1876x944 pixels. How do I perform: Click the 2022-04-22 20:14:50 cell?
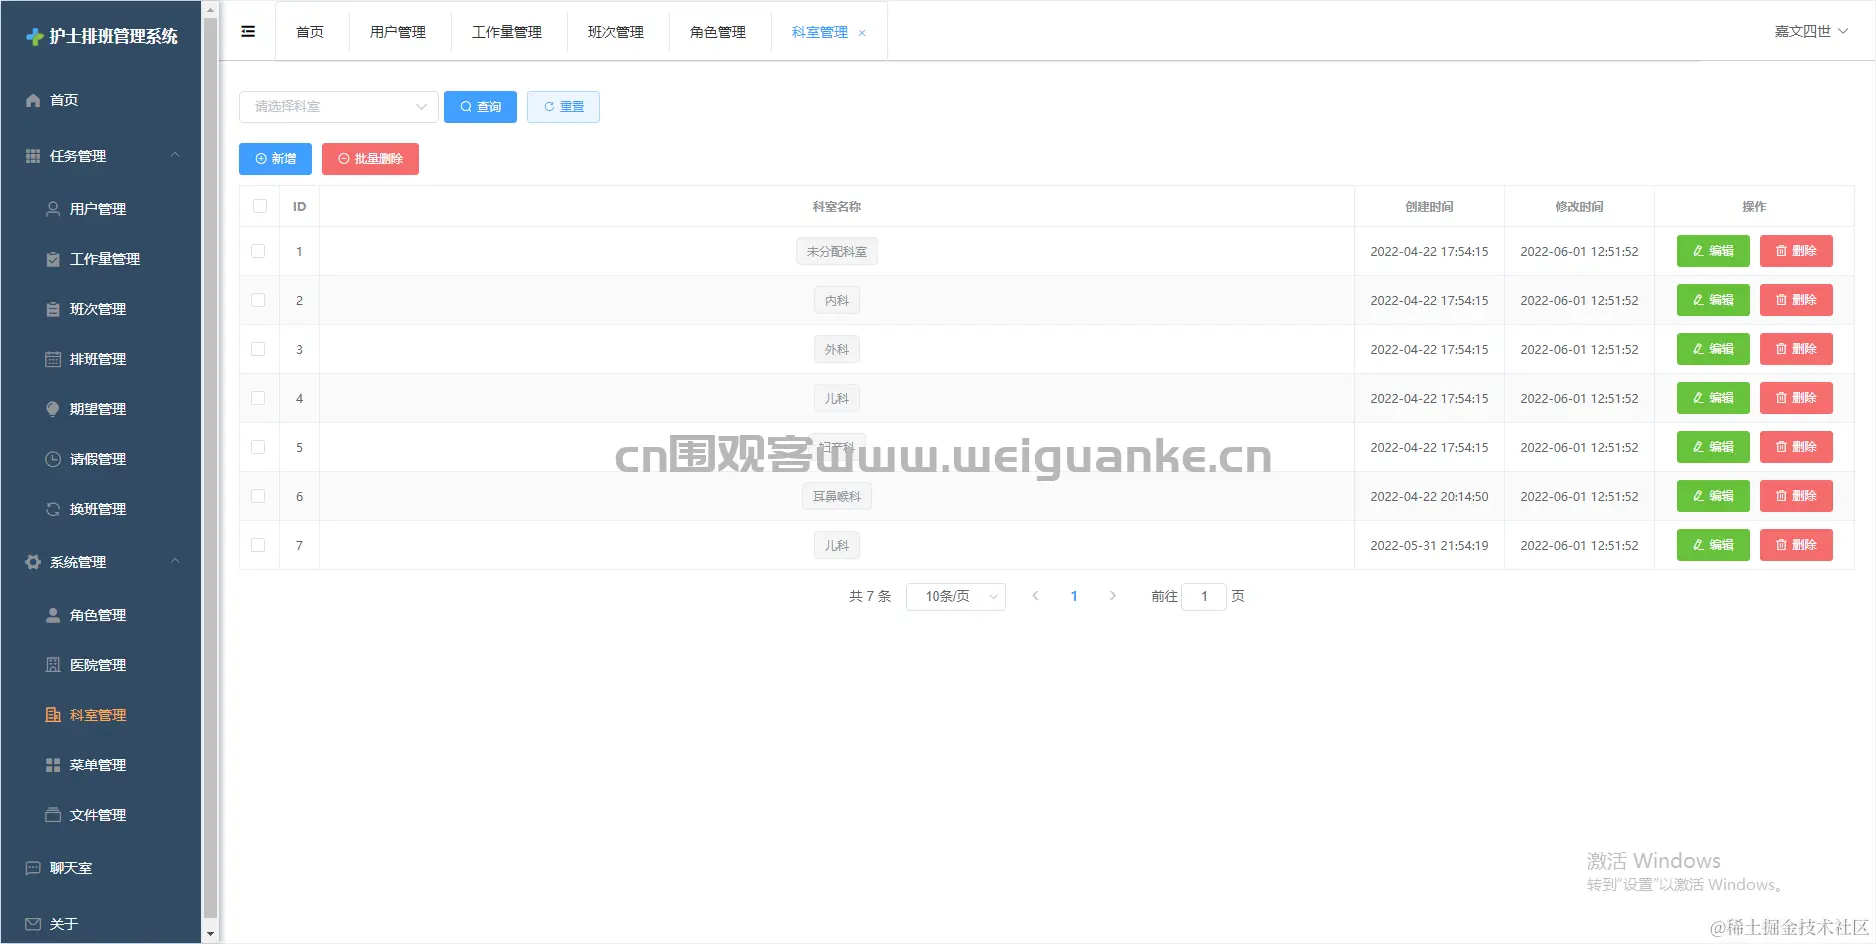point(1429,496)
